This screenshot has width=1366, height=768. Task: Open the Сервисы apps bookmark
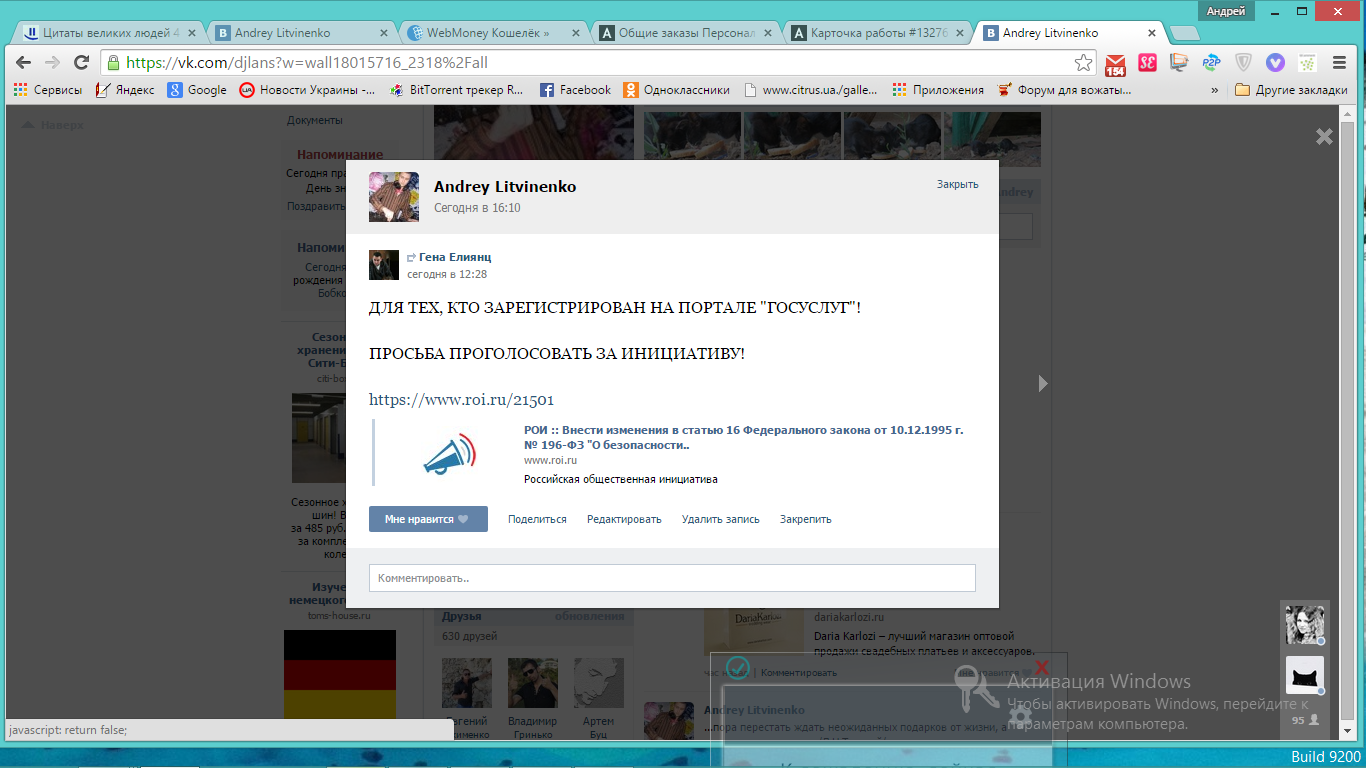[48, 90]
